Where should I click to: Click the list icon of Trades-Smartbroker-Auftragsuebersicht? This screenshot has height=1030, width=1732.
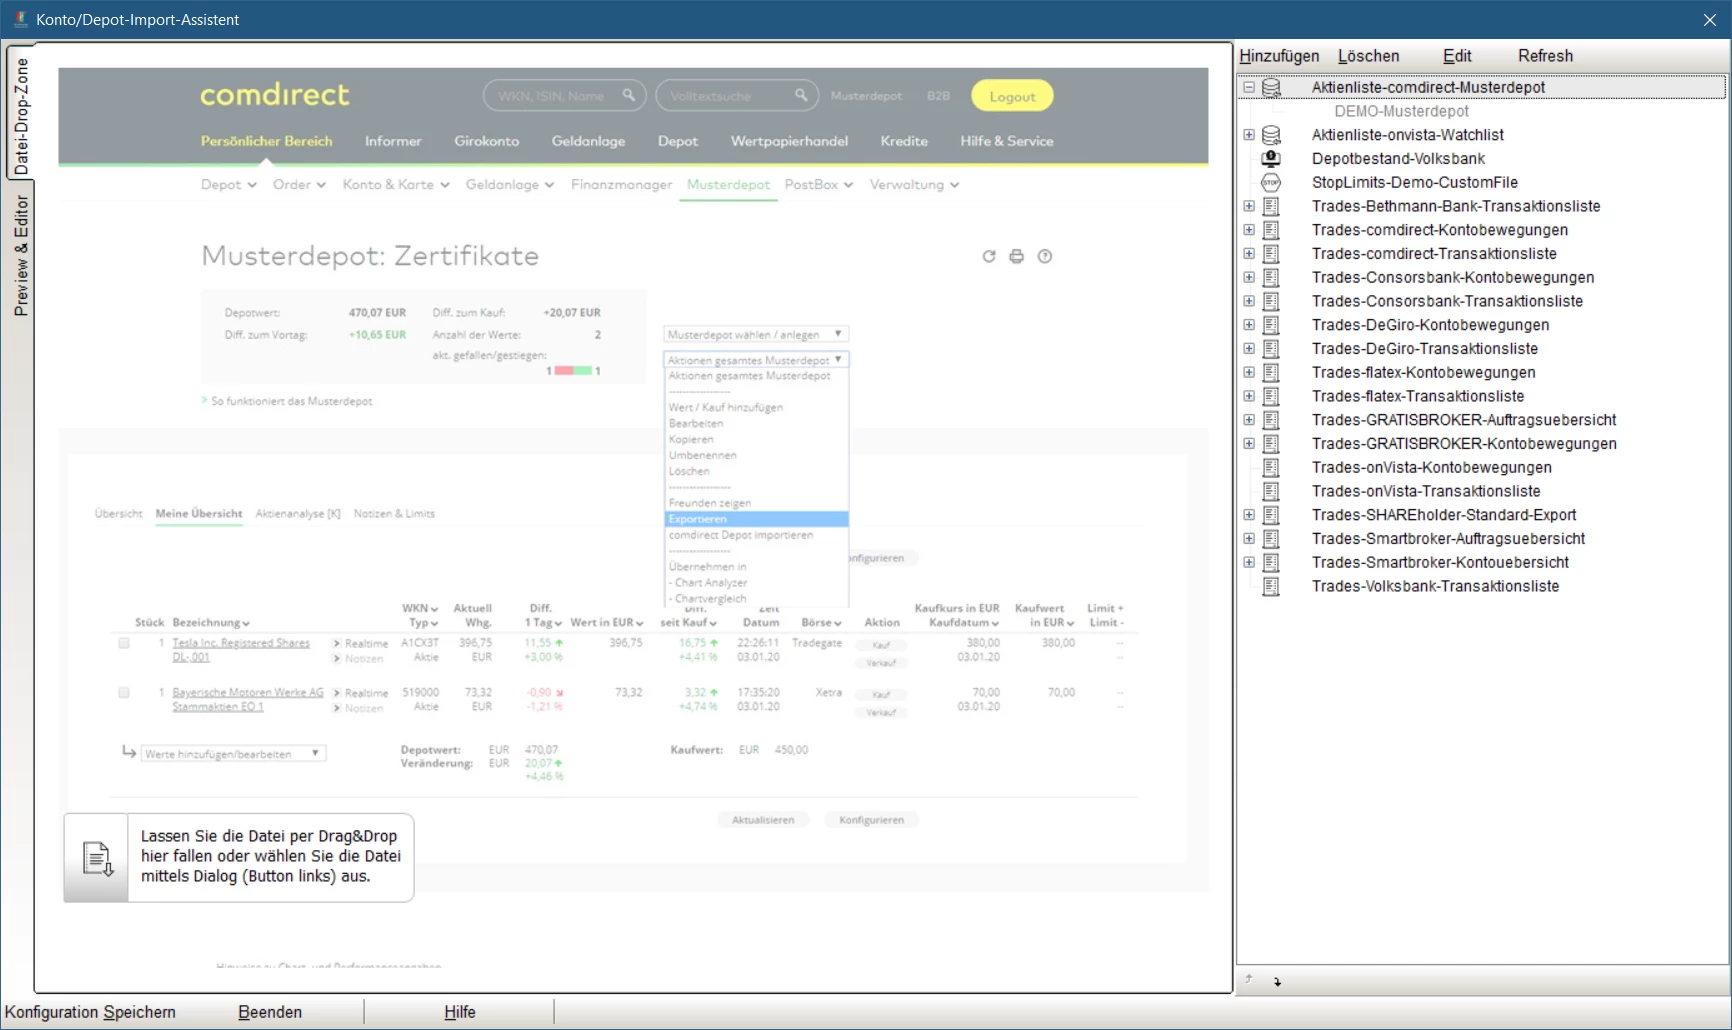click(x=1271, y=539)
